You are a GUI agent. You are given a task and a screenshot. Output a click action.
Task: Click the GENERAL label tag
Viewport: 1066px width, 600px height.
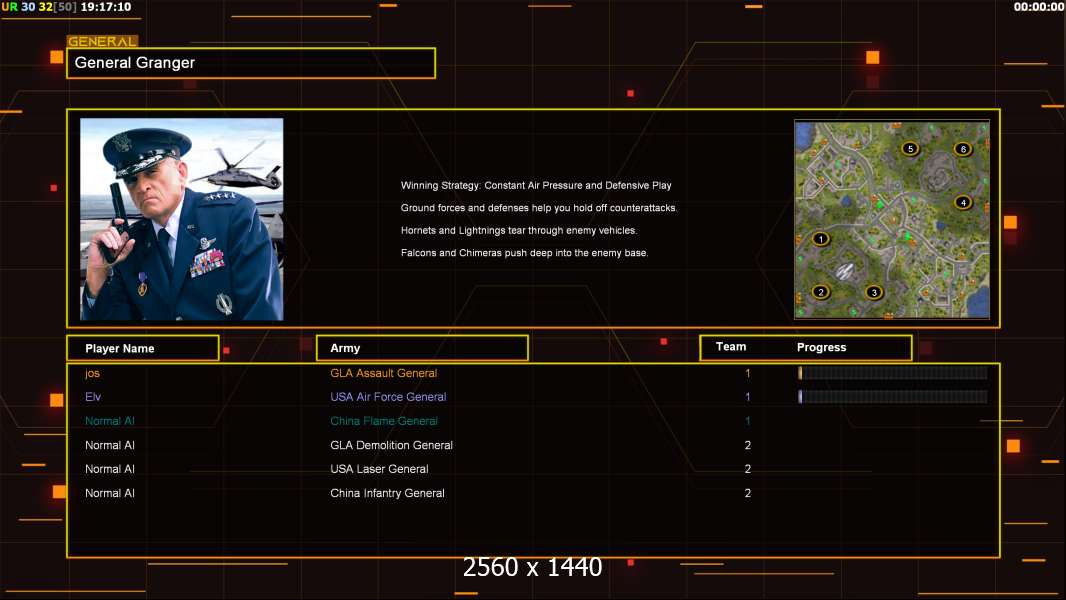(102, 41)
